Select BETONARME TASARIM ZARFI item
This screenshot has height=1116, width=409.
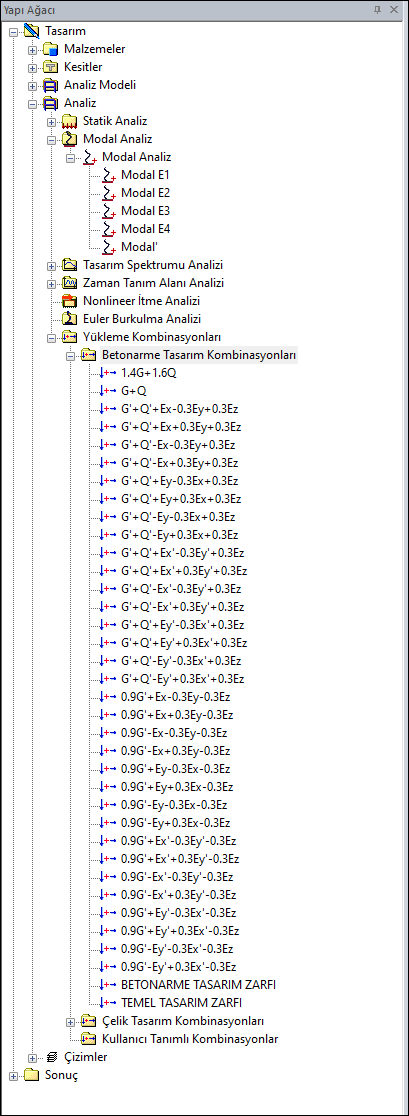tap(198, 986)
